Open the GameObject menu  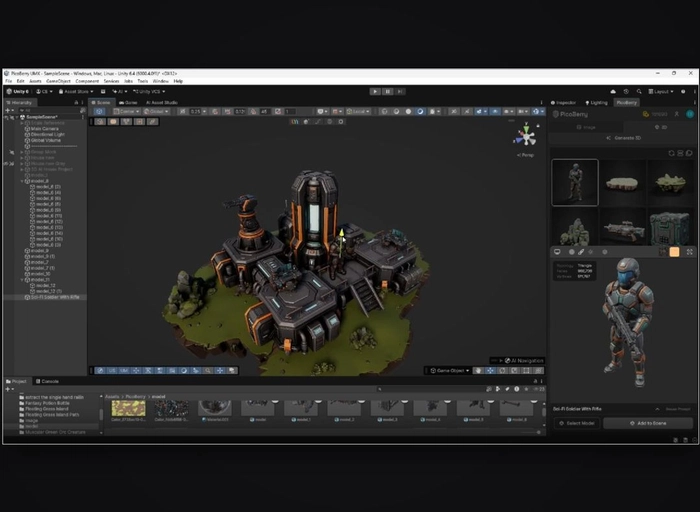[x=58, y=81]
